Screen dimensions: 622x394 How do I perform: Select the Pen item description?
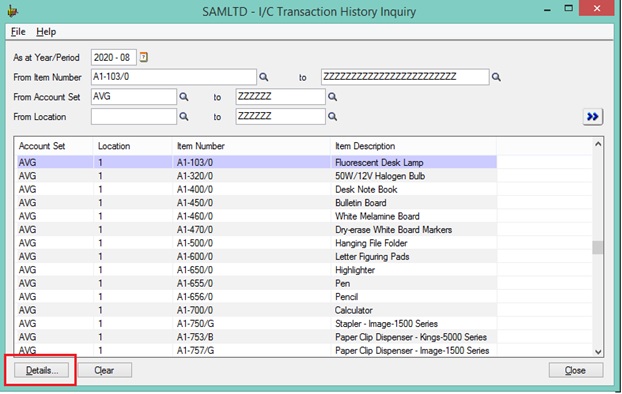(342, 283)
